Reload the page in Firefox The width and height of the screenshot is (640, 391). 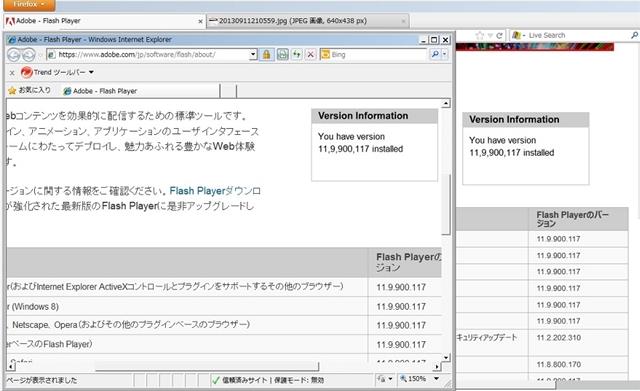point(499,36)
